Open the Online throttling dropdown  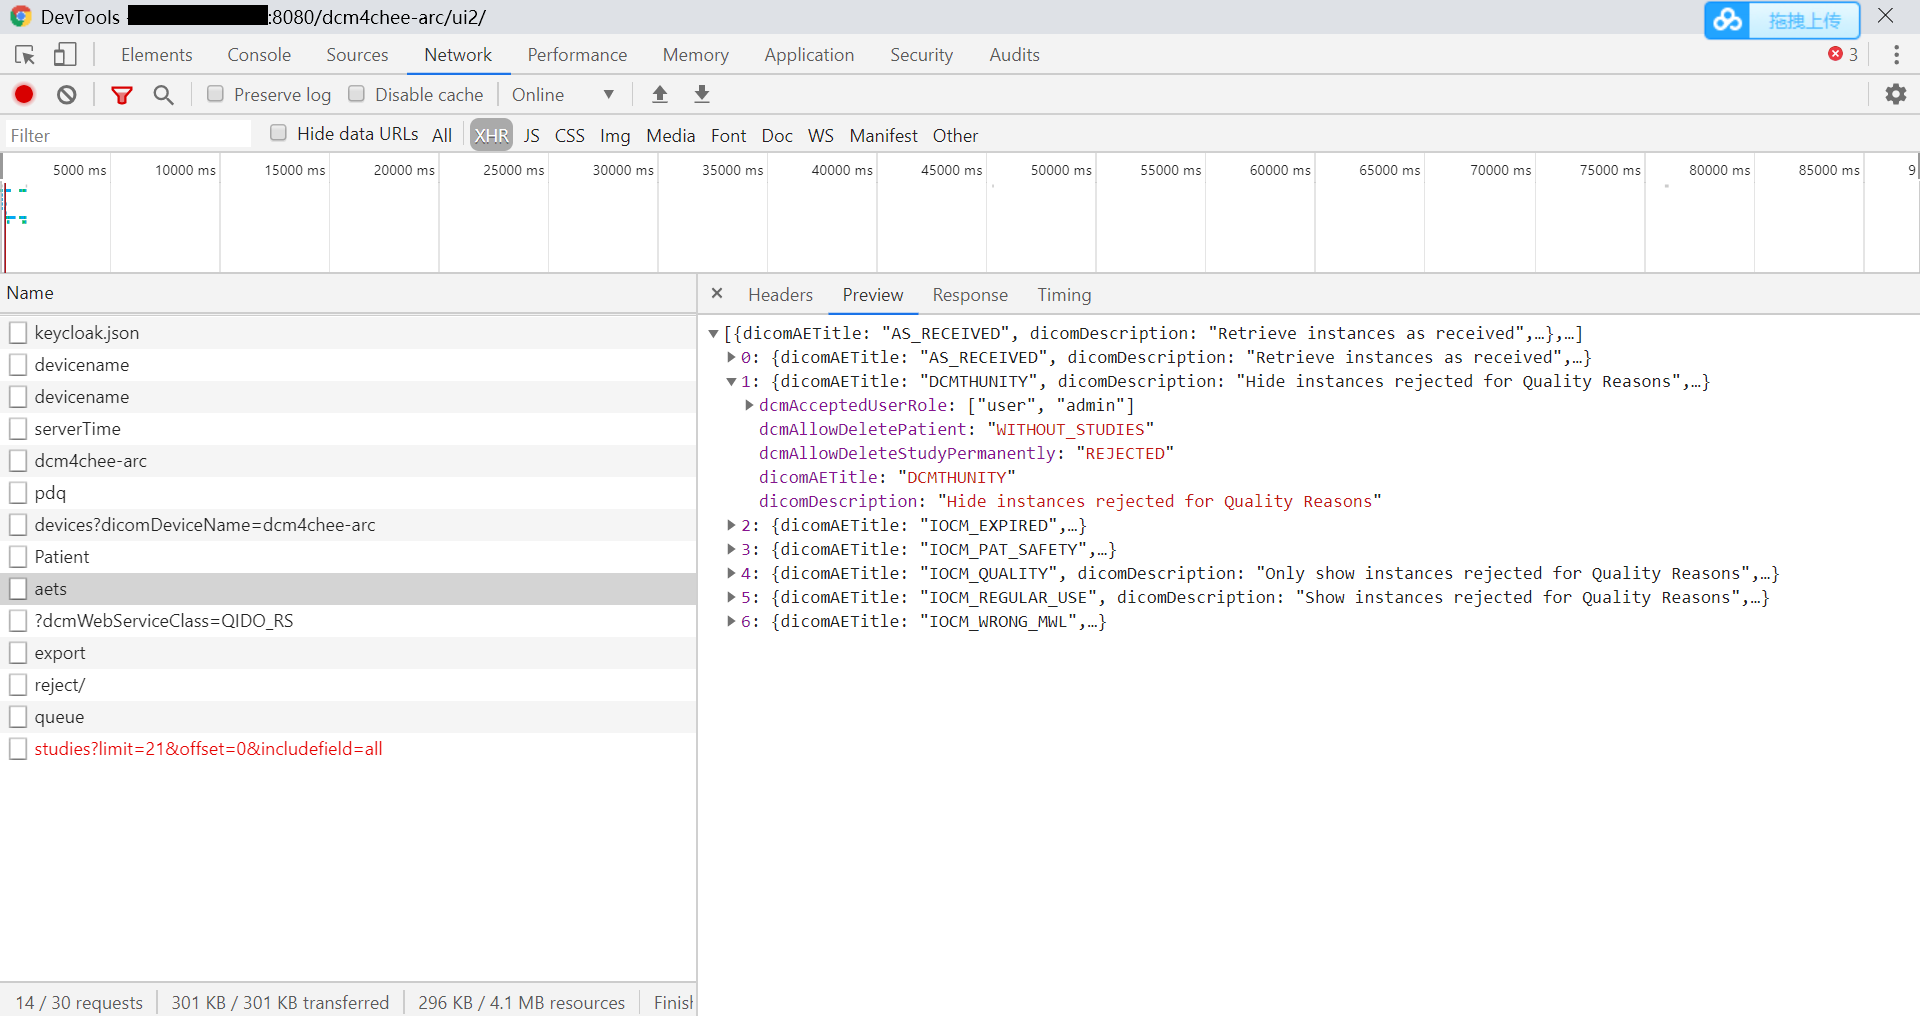point(563,94)
